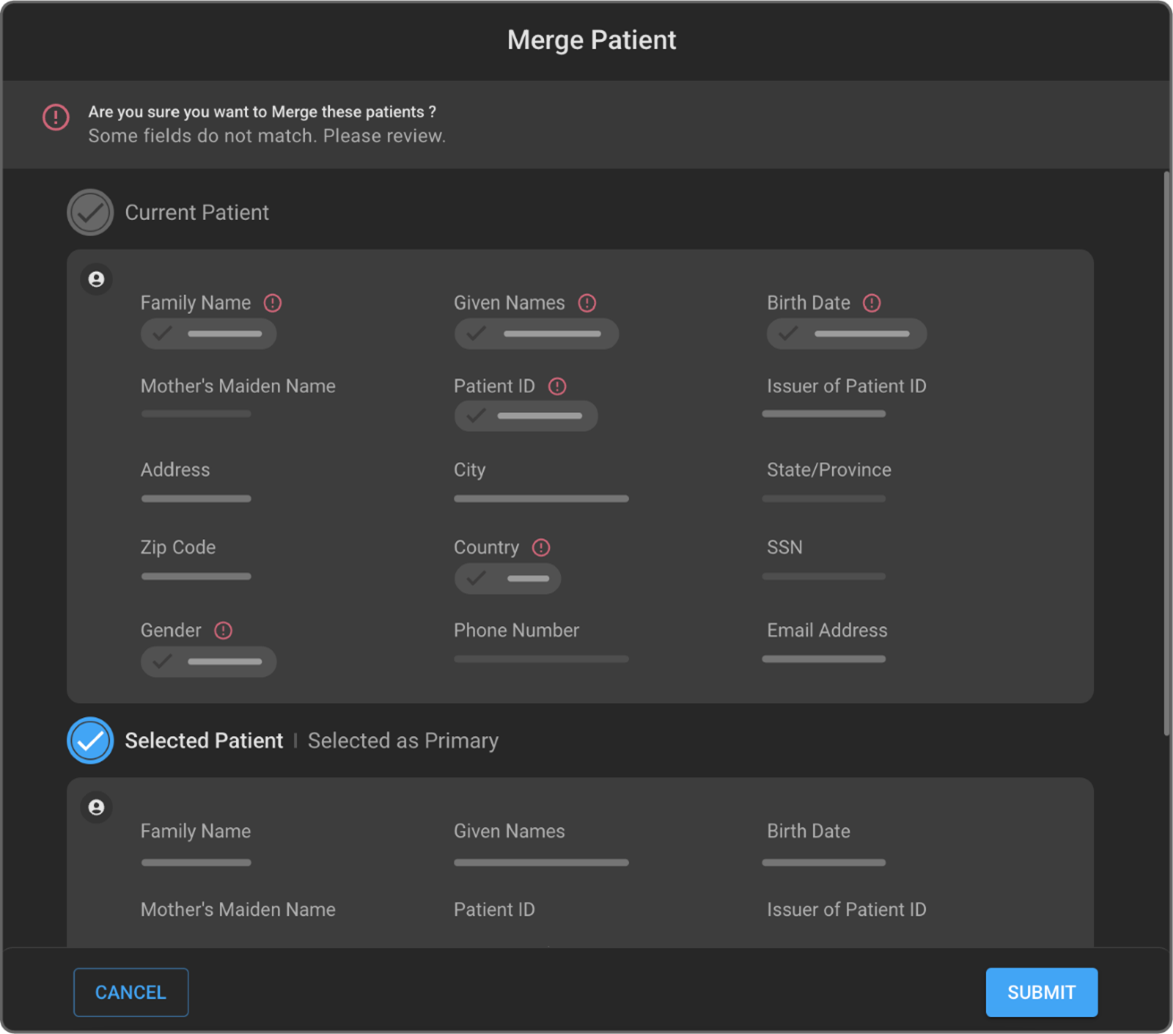Click the Selected Patient avatar icon
Image resolution: width=1173 pixels, height=1034 pixels.
pyautogui.click(x=96, y=807)
